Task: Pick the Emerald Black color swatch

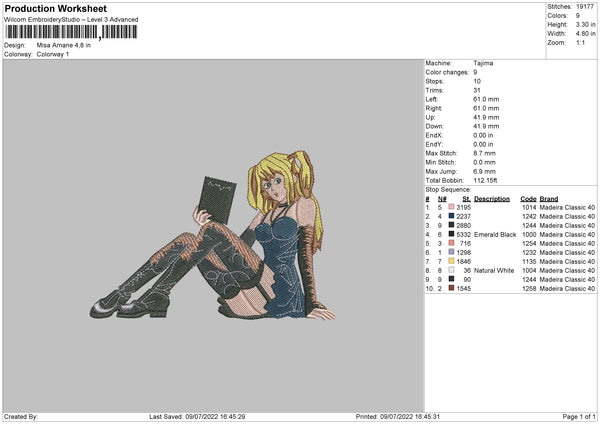Action: (x=451, y=234)
